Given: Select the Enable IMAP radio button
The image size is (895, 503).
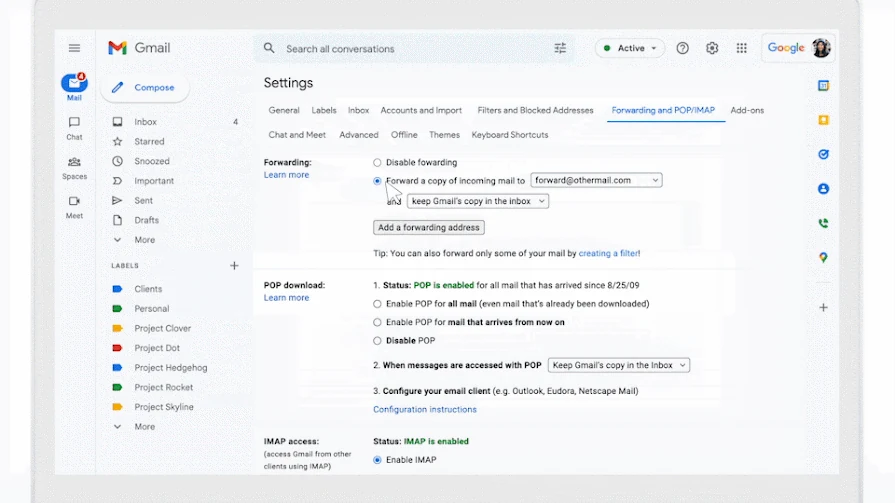Looking at the screenshot, I should 377,460.
